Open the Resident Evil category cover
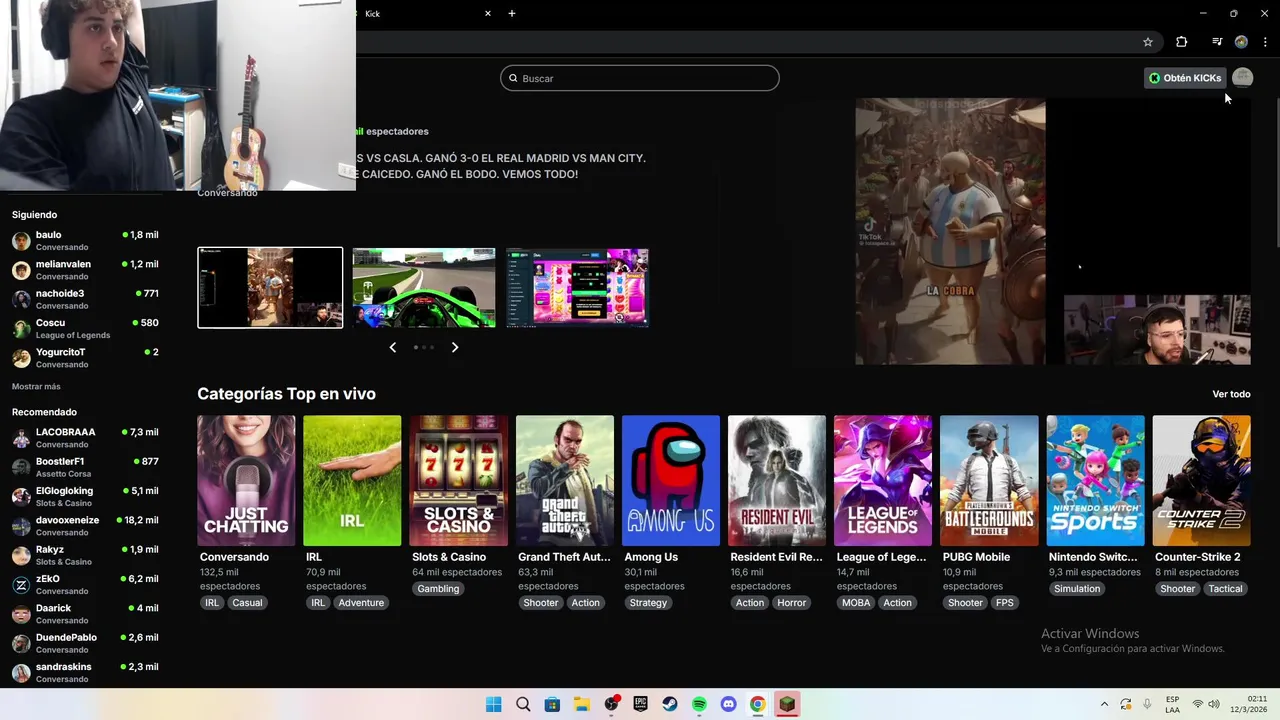Screen dimensions: 1280x720 coord(777,480)
